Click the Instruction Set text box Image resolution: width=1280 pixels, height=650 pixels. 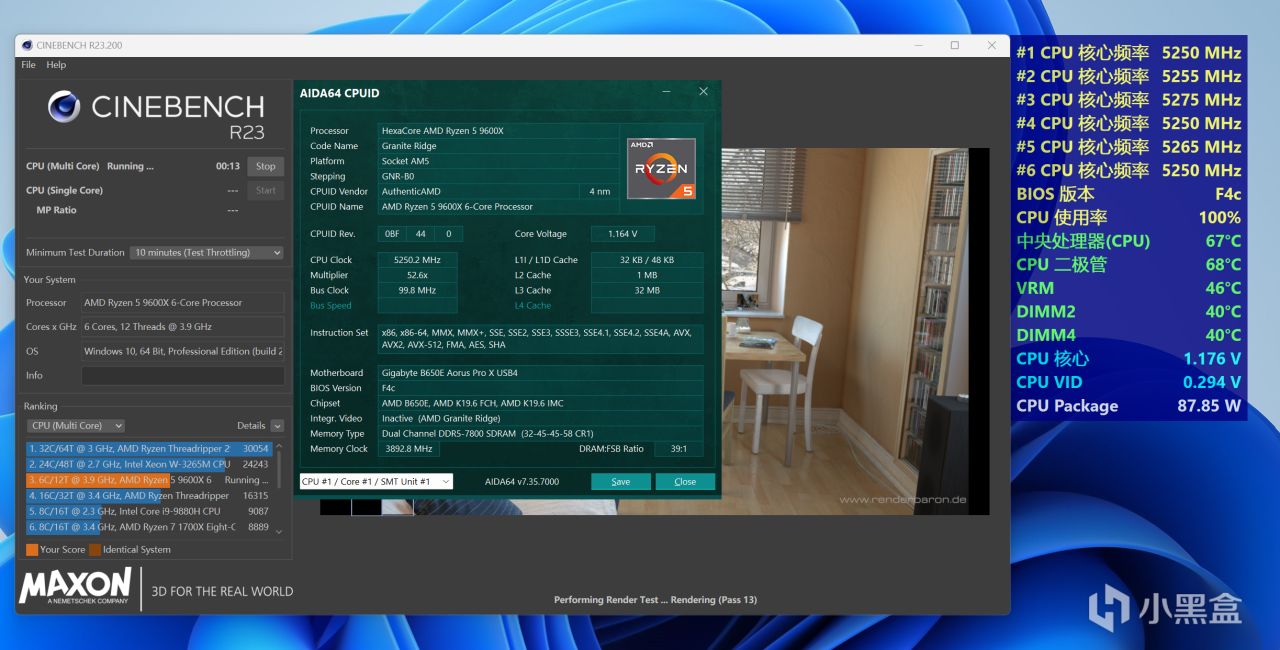540,339
